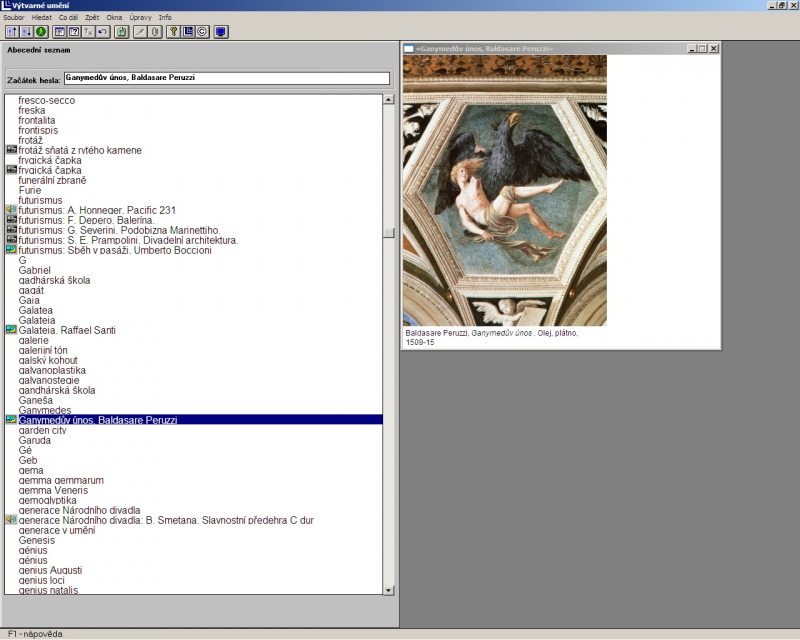Select the freska entry
This screenshot has height=640, width=800.
click(32, 110)
